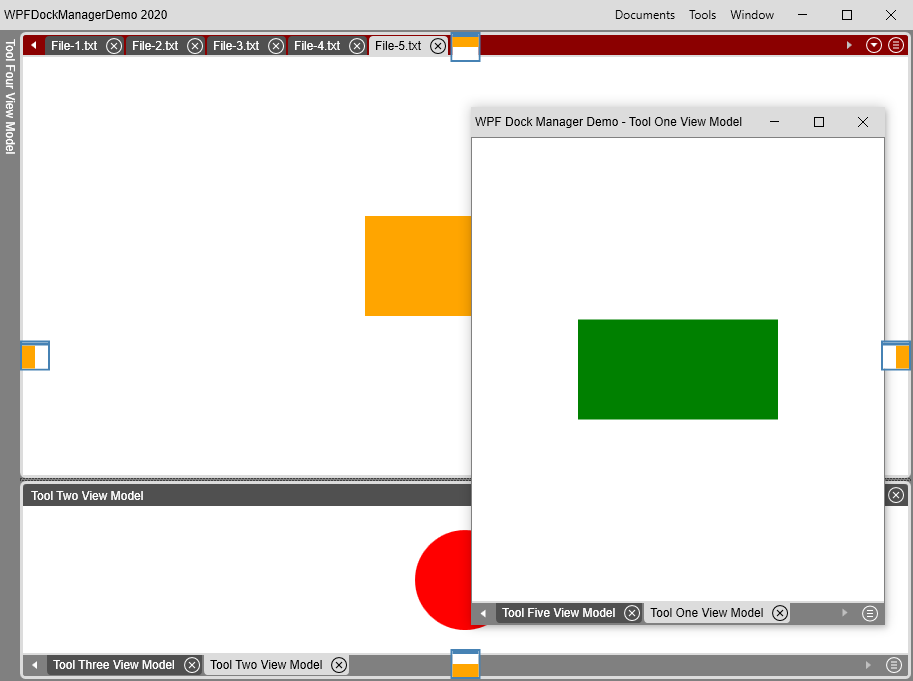Click the floating window title bar text
This screenshot has height=681, width=913.
pyautogui.click(x=608, y=122)
